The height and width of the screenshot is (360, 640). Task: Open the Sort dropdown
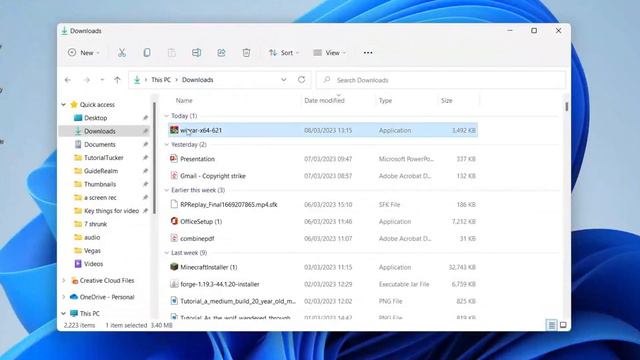click(284, 53)
